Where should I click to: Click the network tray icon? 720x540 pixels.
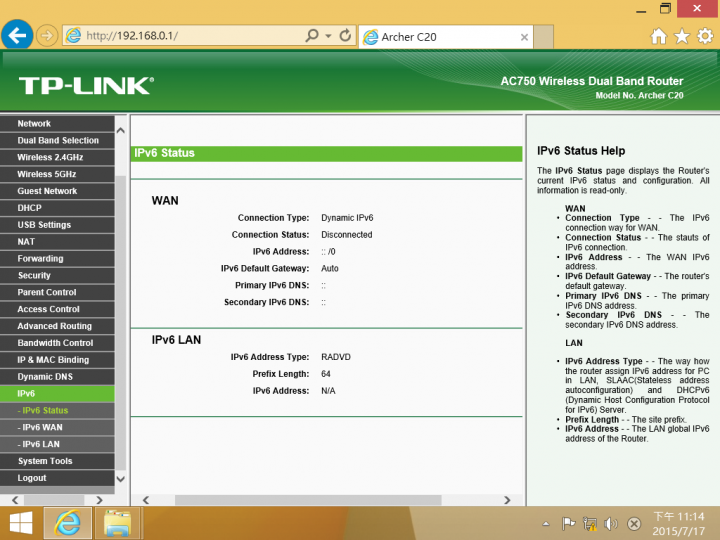pos(590,523)
